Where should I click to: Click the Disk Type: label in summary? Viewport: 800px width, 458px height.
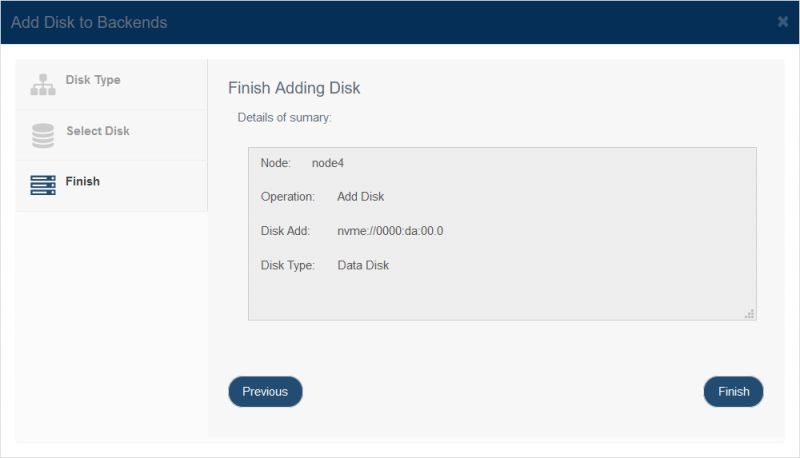pos(288,265)
